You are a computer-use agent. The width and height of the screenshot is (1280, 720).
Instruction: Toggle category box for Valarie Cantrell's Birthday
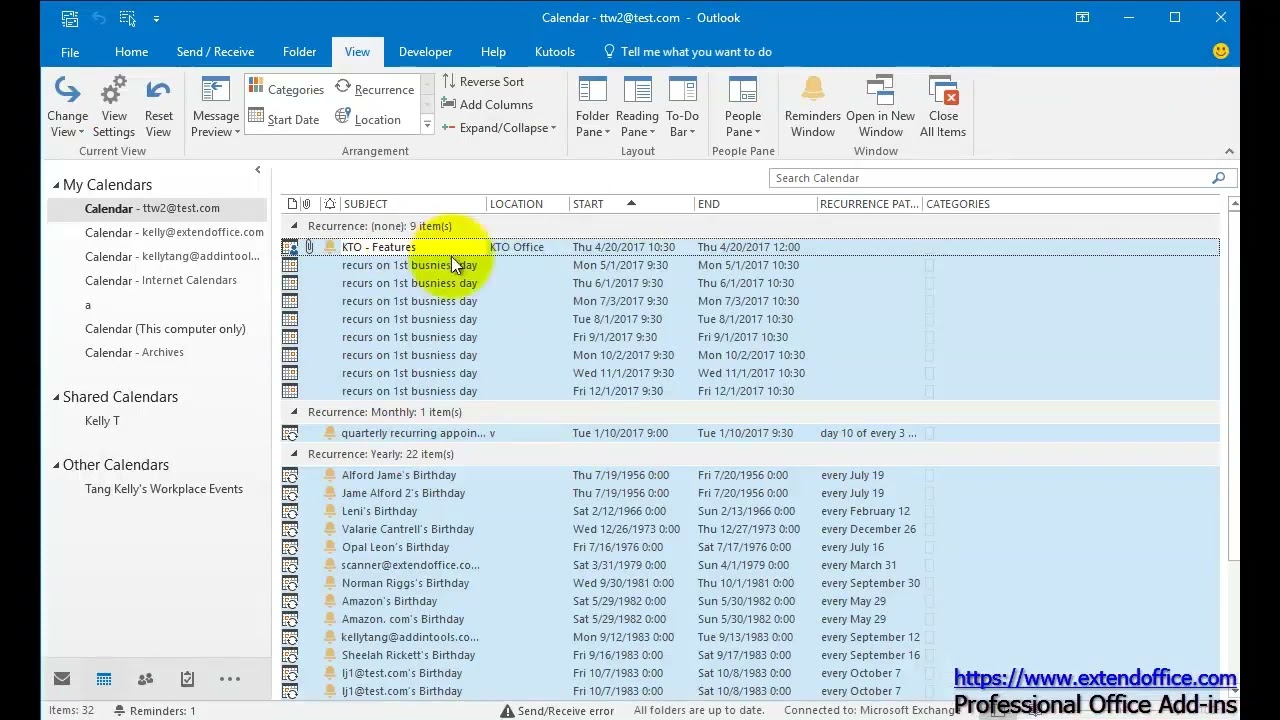point(929,529)
